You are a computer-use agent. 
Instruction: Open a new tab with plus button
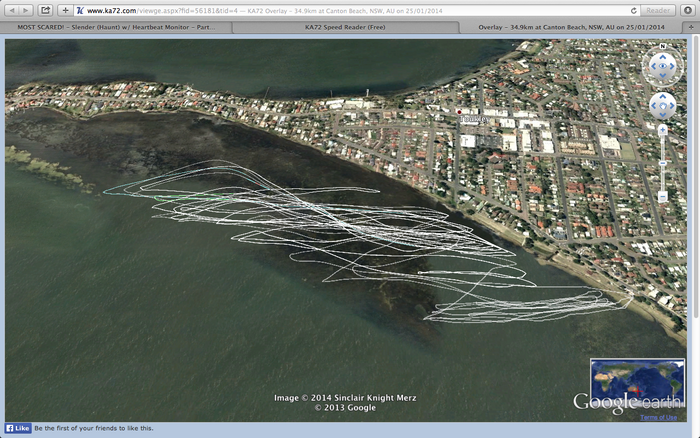coord(691,28)
